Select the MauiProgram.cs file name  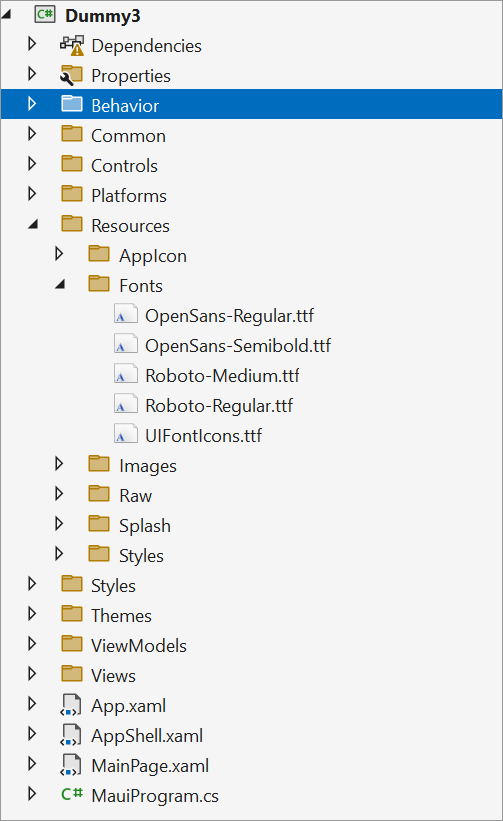(154, 796)
